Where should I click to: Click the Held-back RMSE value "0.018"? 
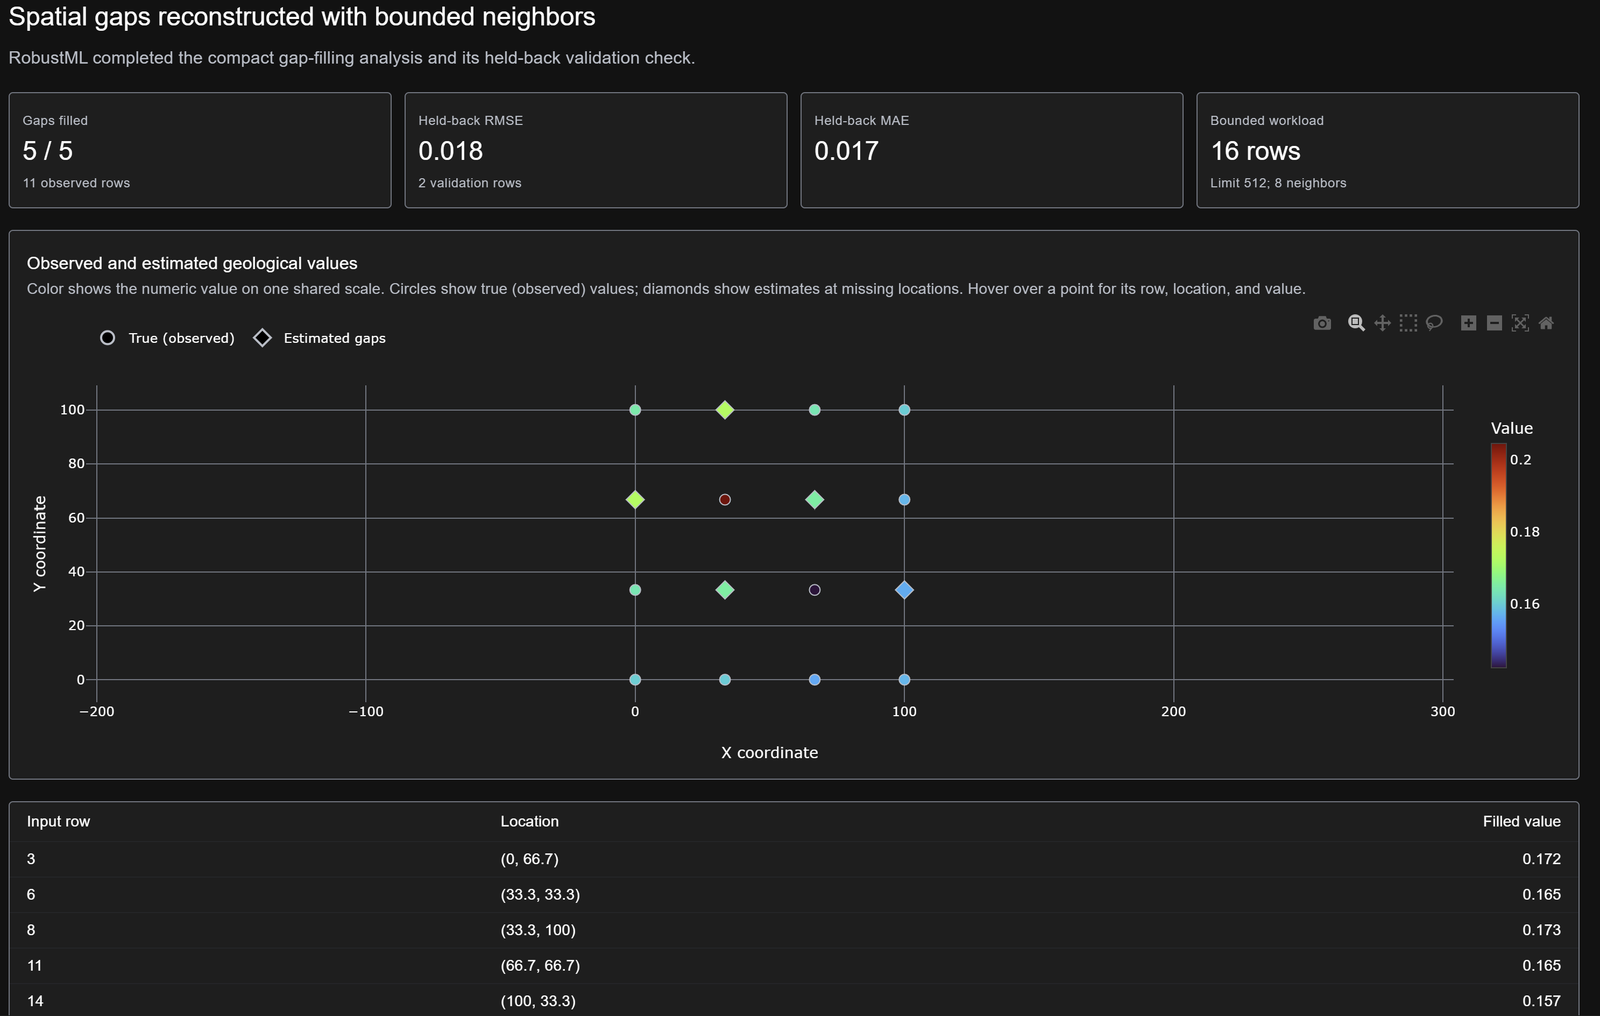(451, 151)
